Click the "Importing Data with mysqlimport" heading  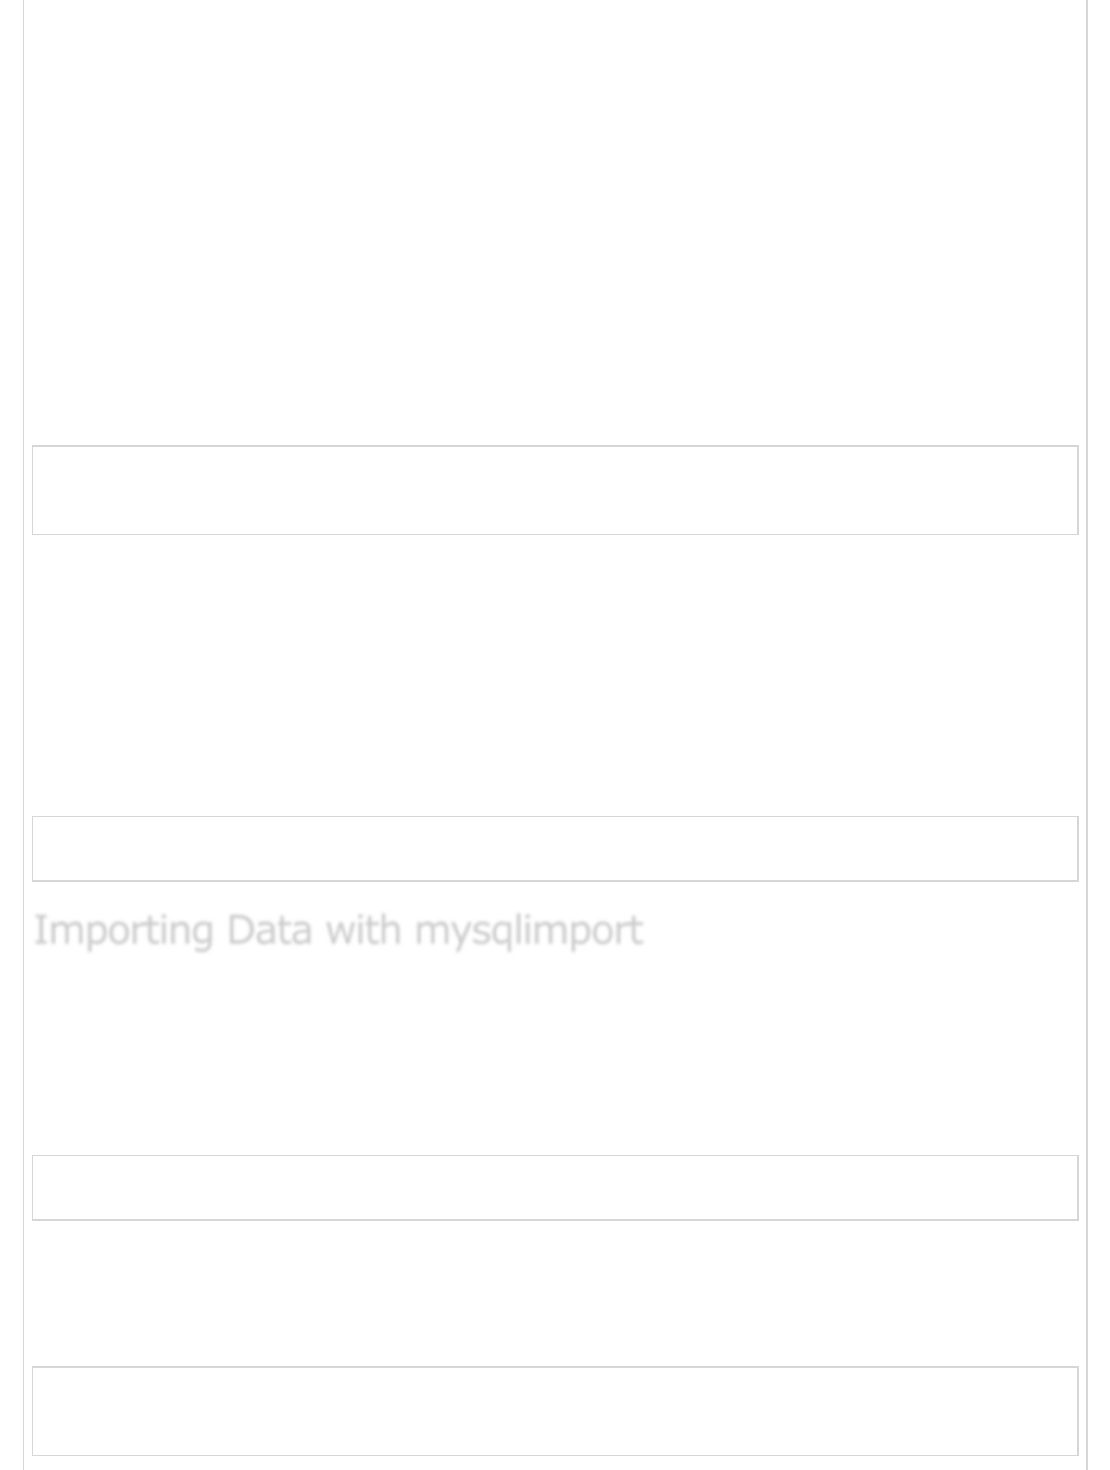[338, 930]
